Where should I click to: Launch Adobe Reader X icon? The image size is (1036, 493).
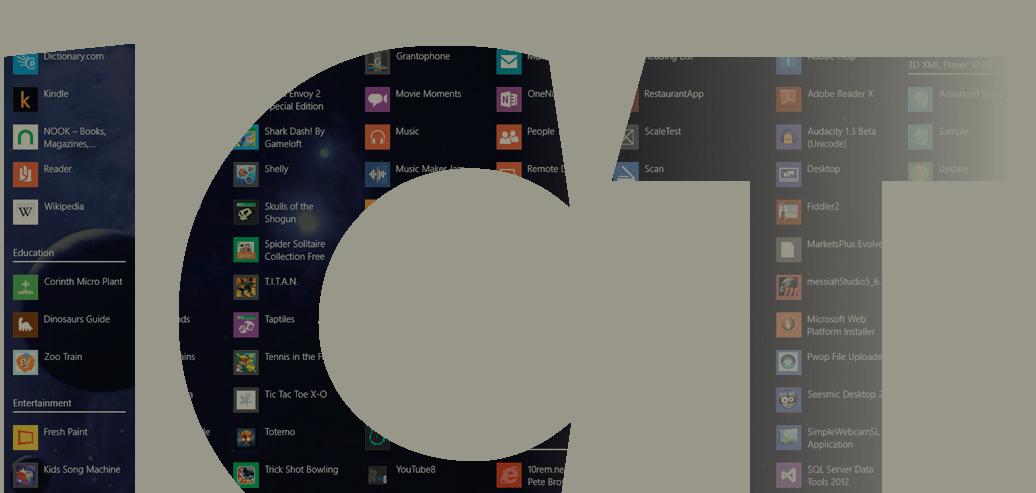click(788, 100)
